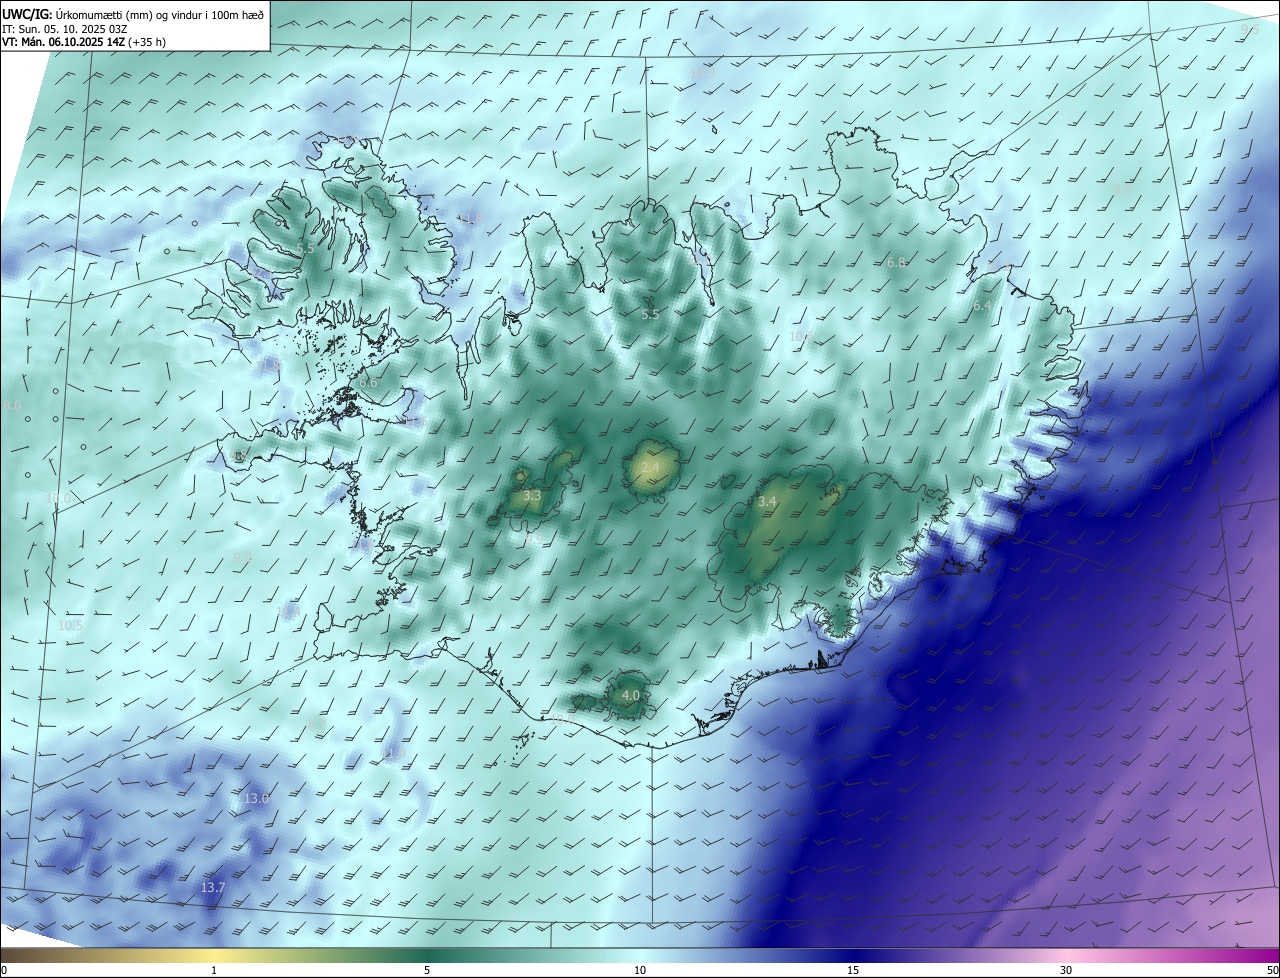This screenshot has height=978, width=1280.
Task: Click the colorbar tick label 1
Action: click(214, 970)
